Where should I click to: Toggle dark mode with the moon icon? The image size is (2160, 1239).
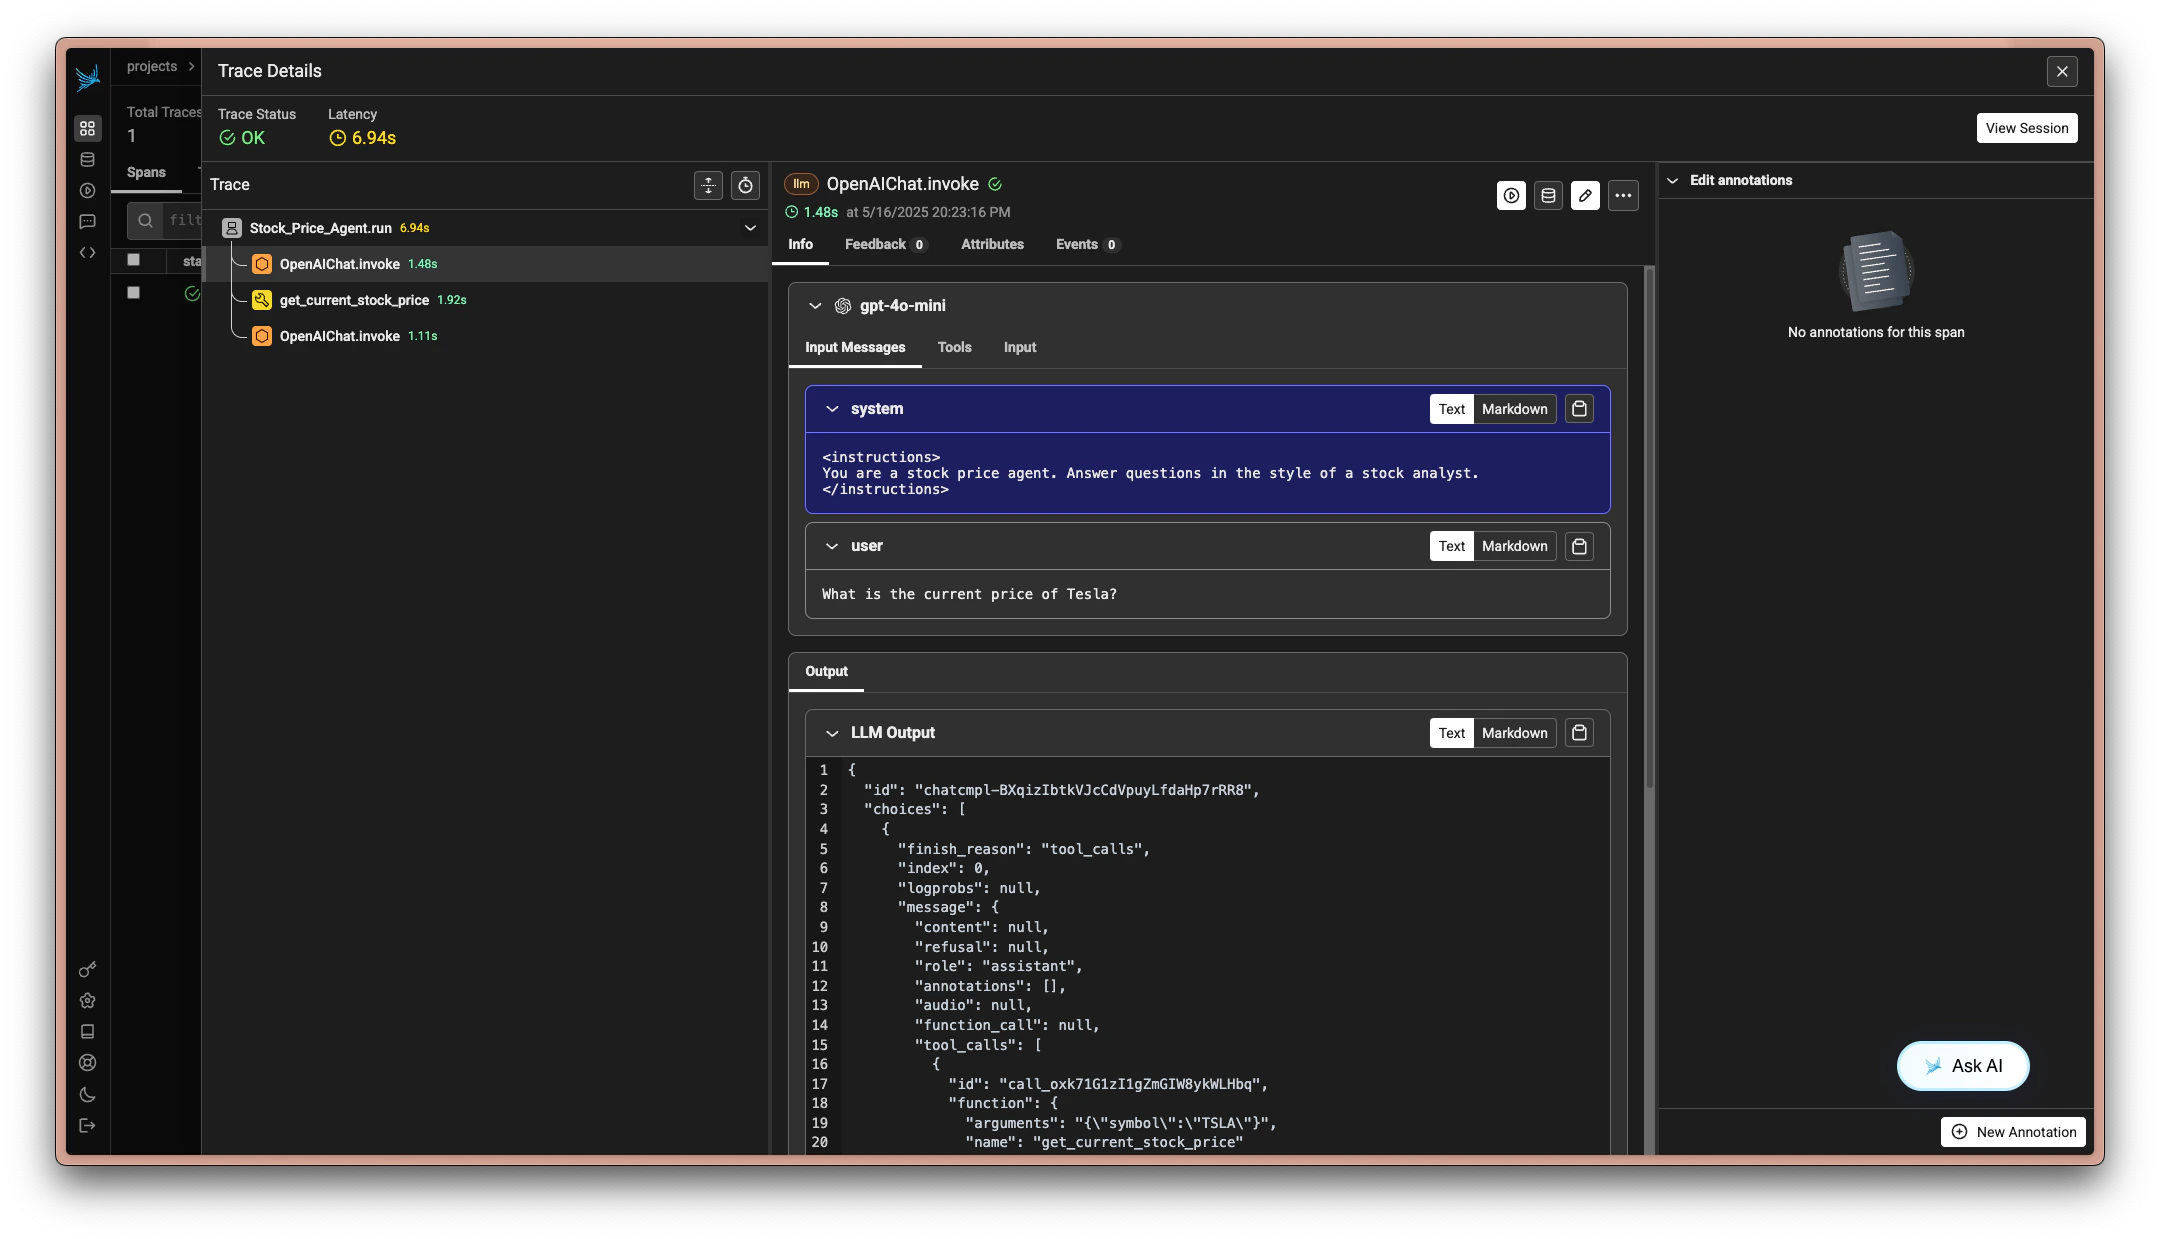87,1095
